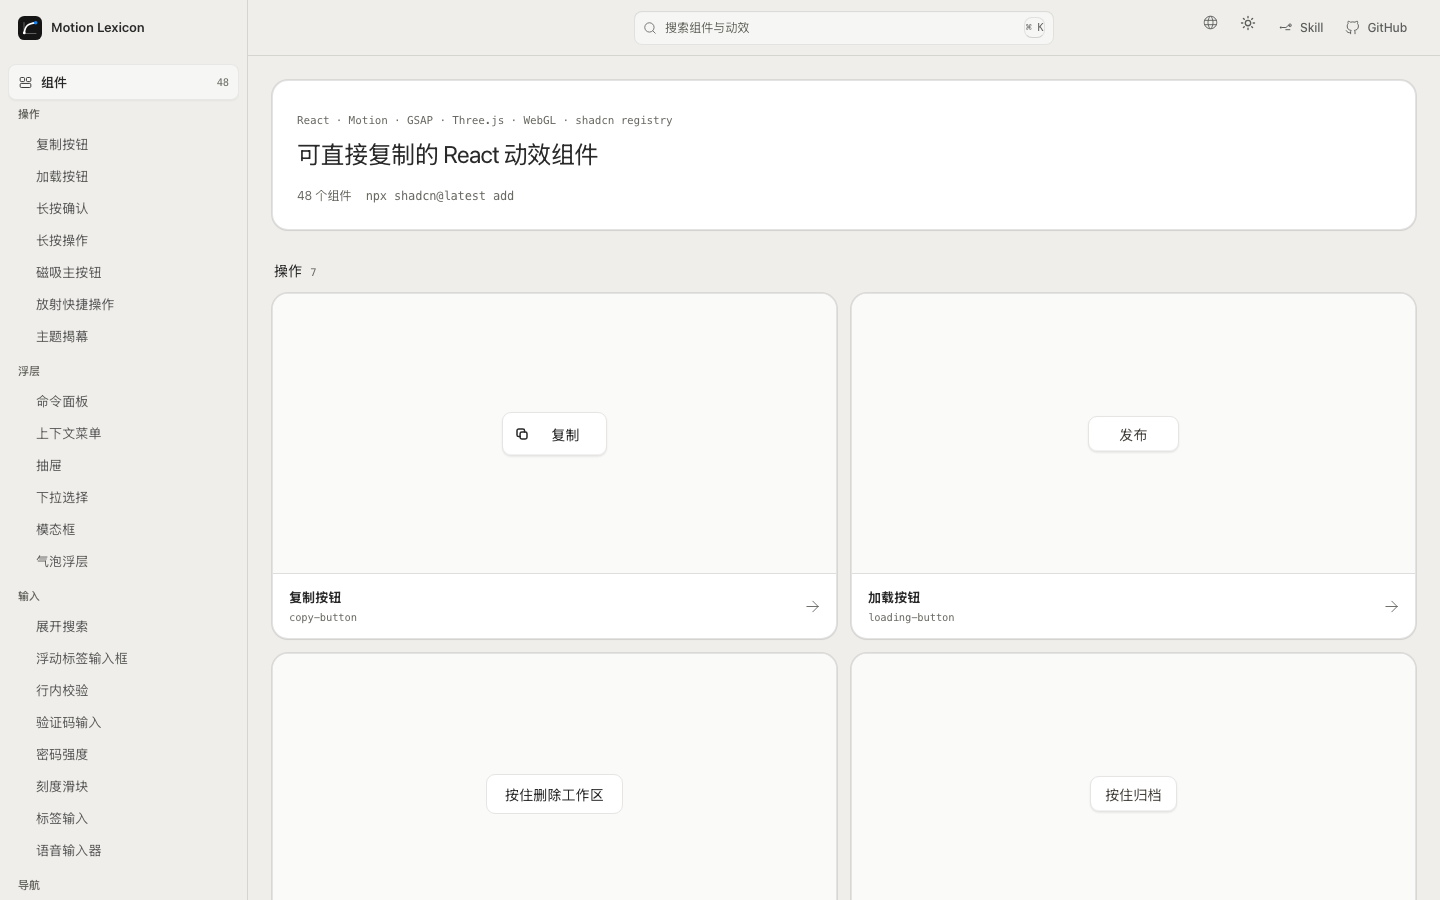Image resolution: width=1440 pixels, height=900 pixels.
Task: Select the 组件 sidebar section
Action: [x=123, y=83]
